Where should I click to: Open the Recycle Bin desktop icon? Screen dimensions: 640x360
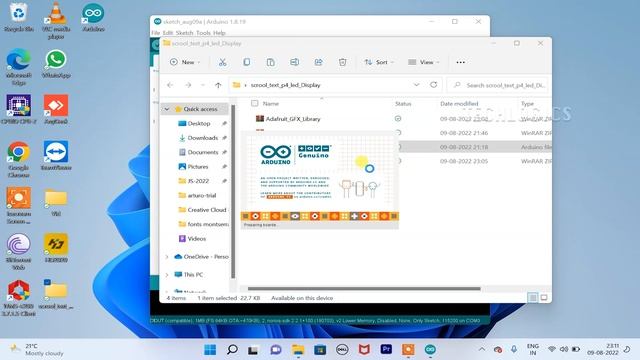(19, 17)
